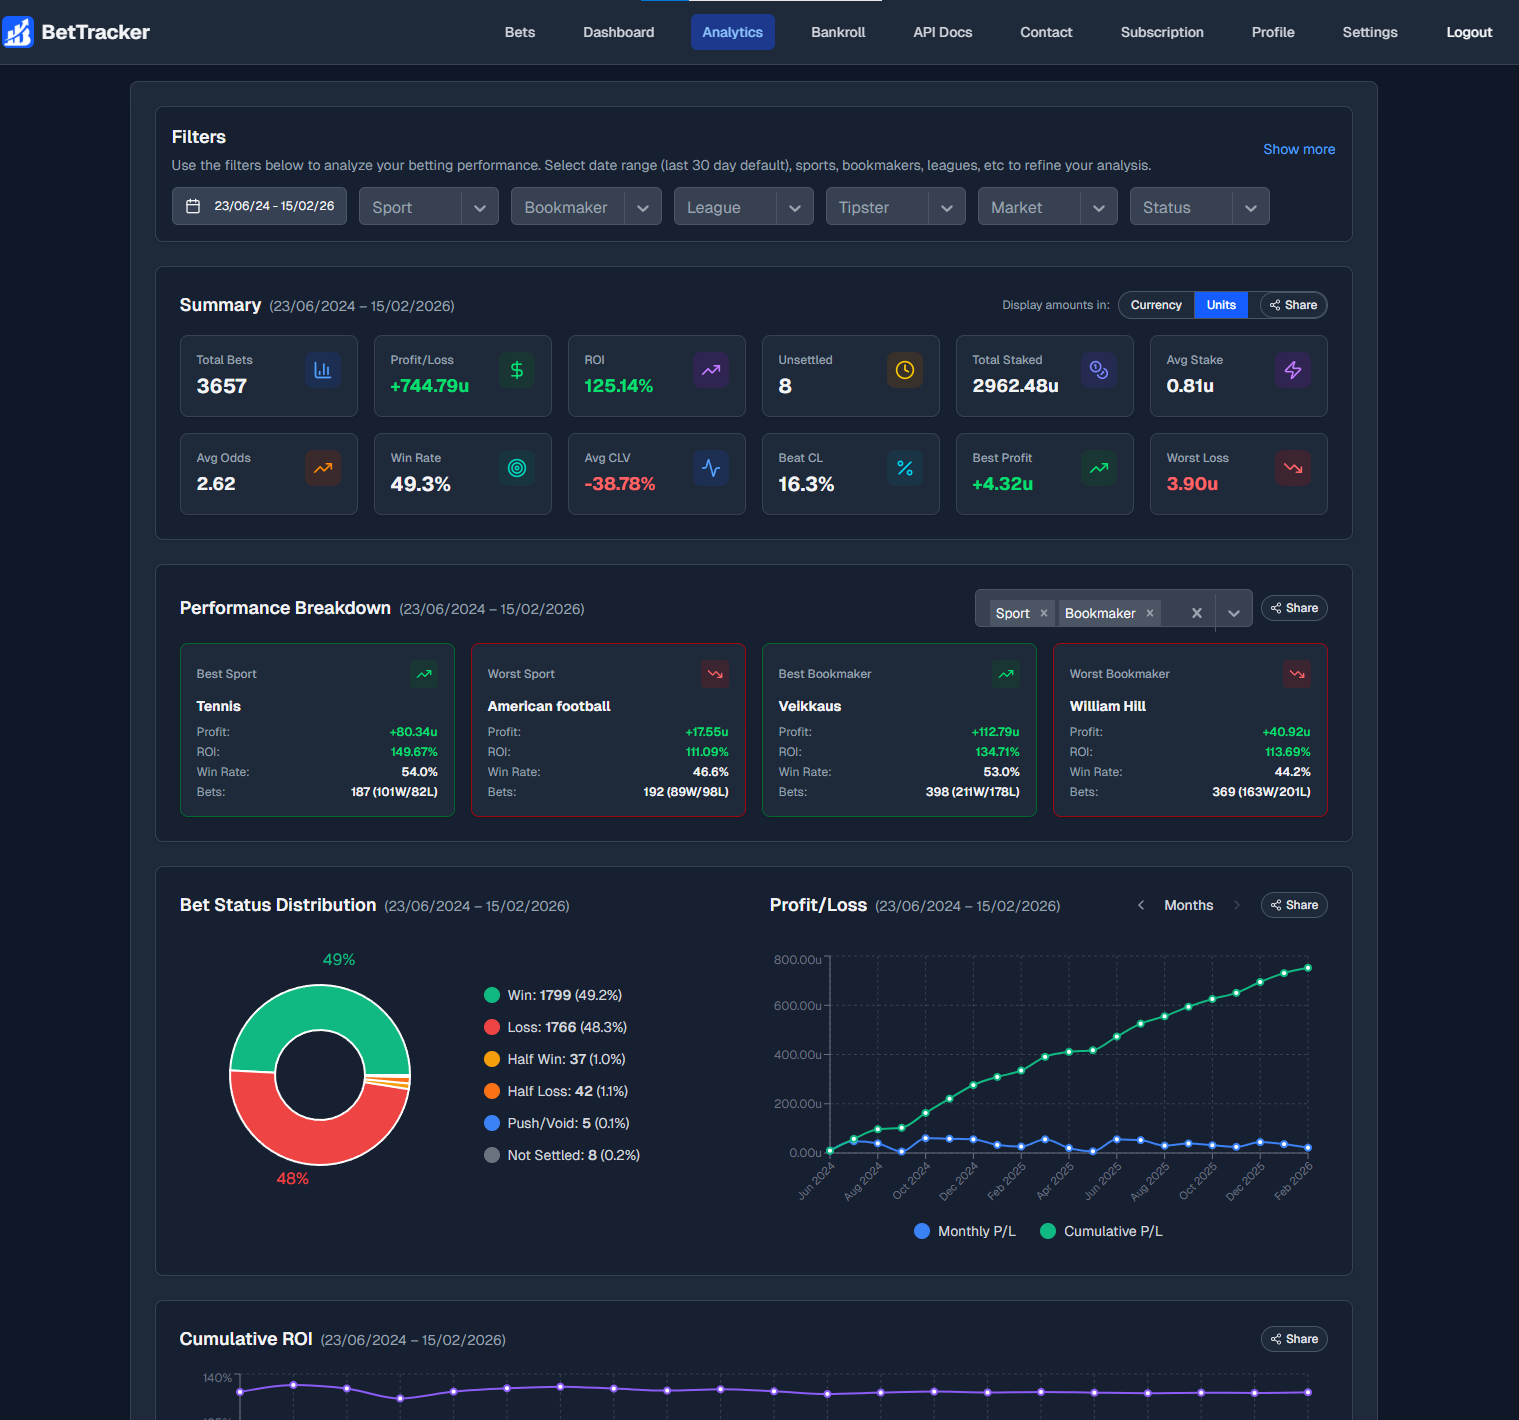This screenshot has height=1420, width=1519.
Task: Toggle Monthly P/L series in legend
Action: [x=965, y=1231]
